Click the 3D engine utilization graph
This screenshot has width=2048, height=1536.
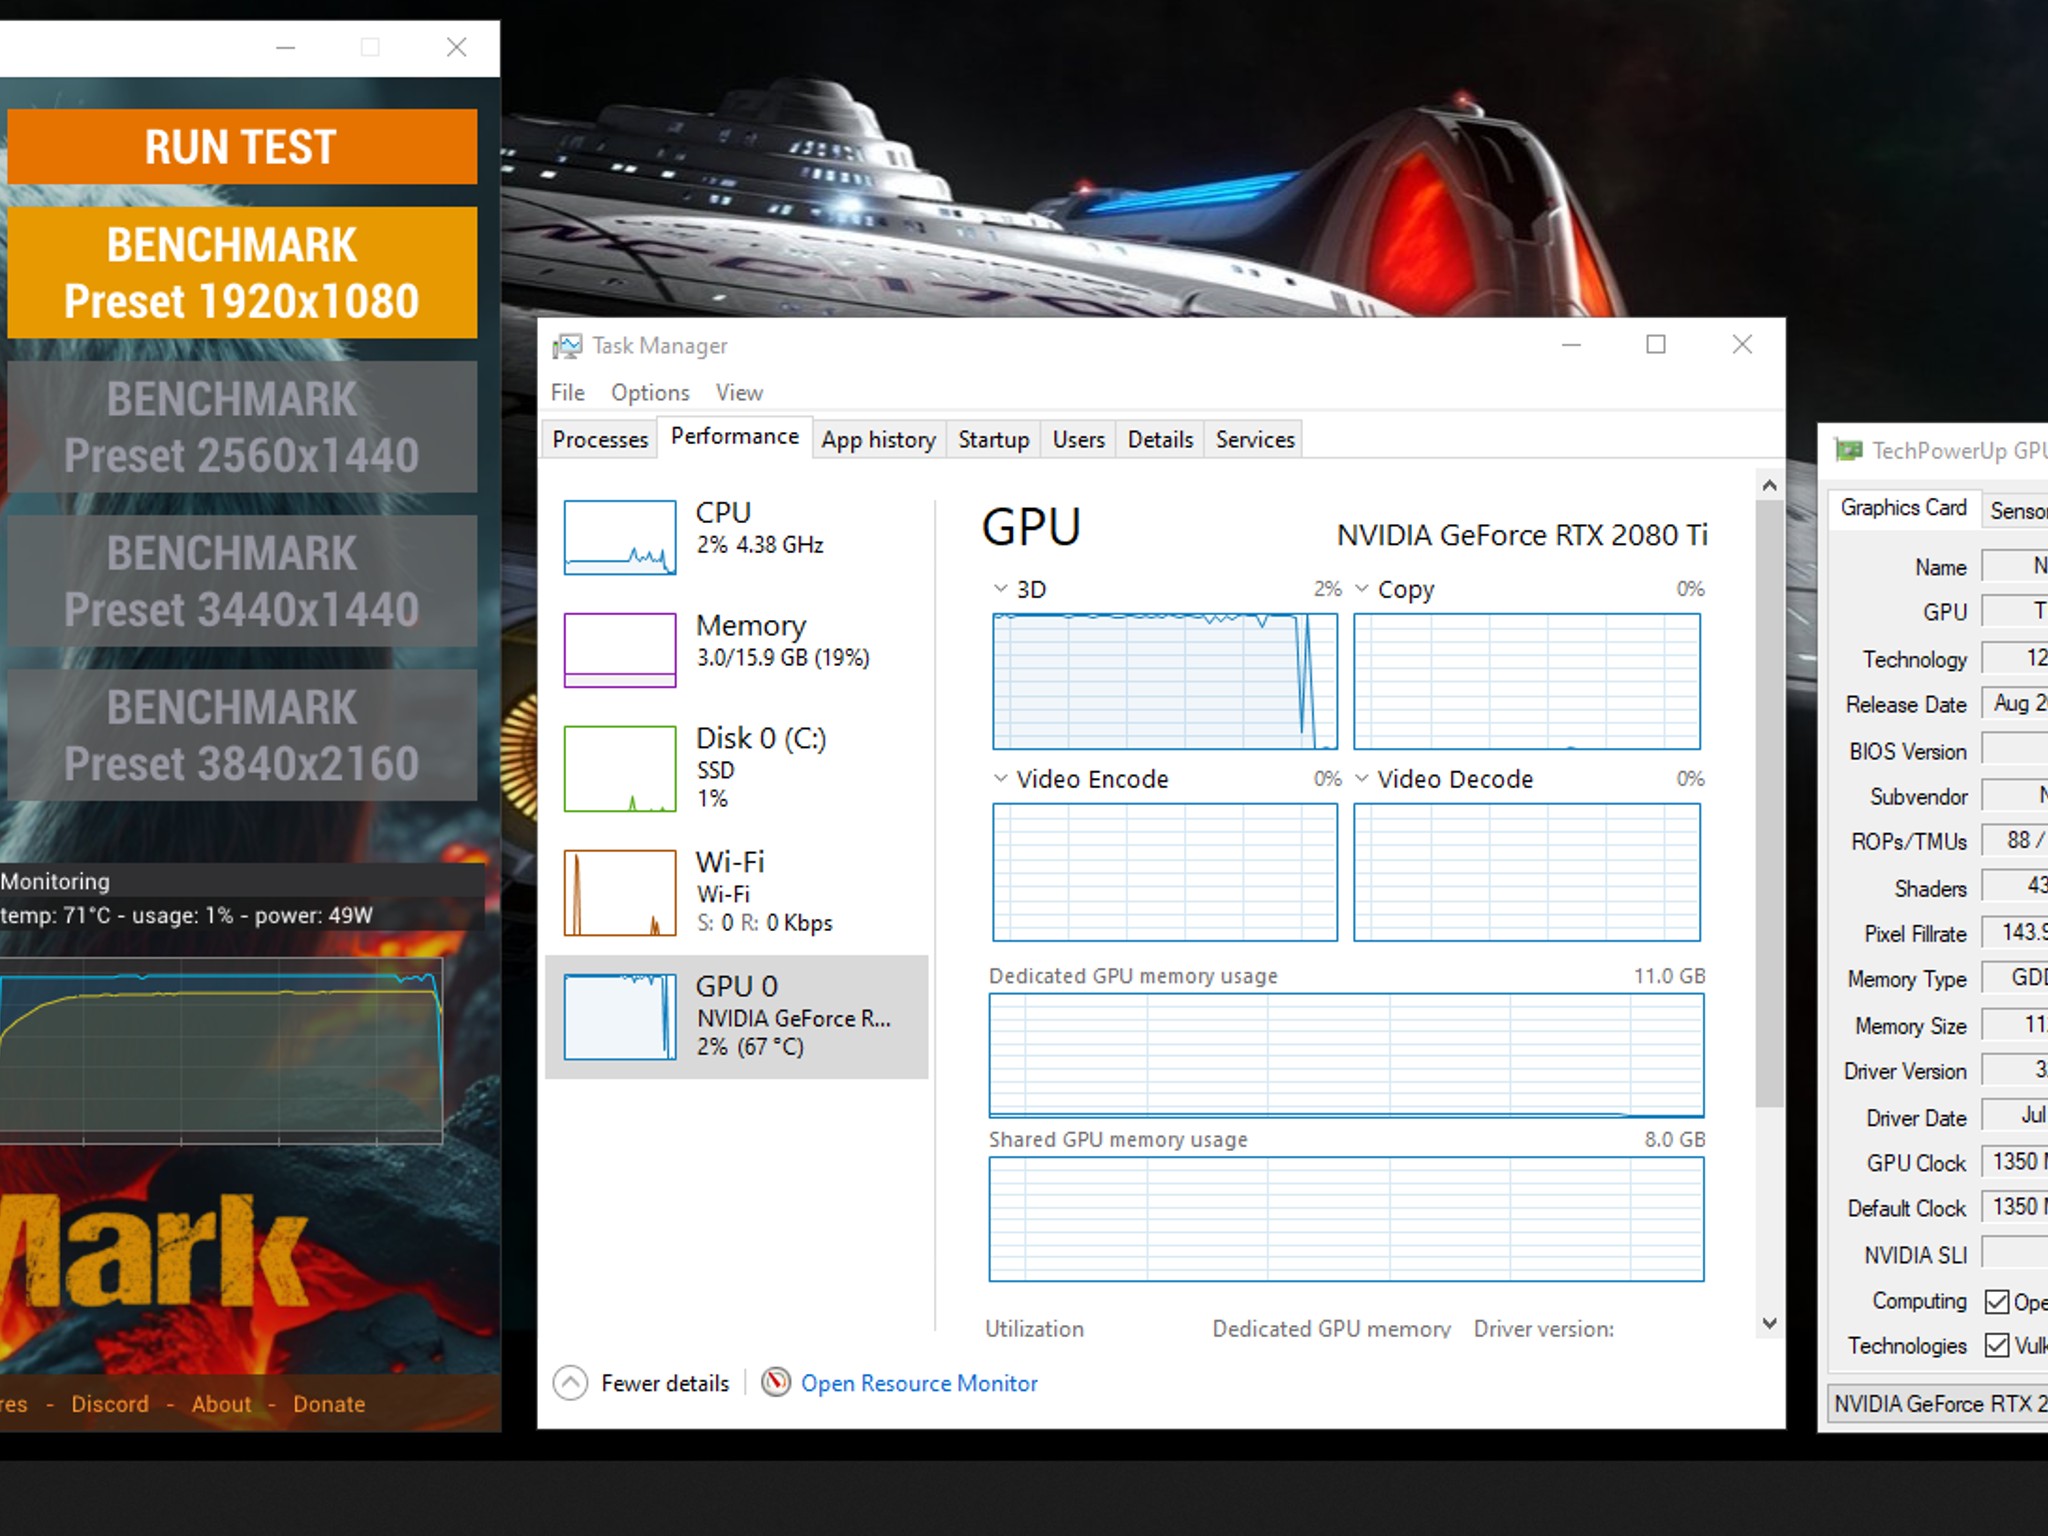(x=1165, y=681)
